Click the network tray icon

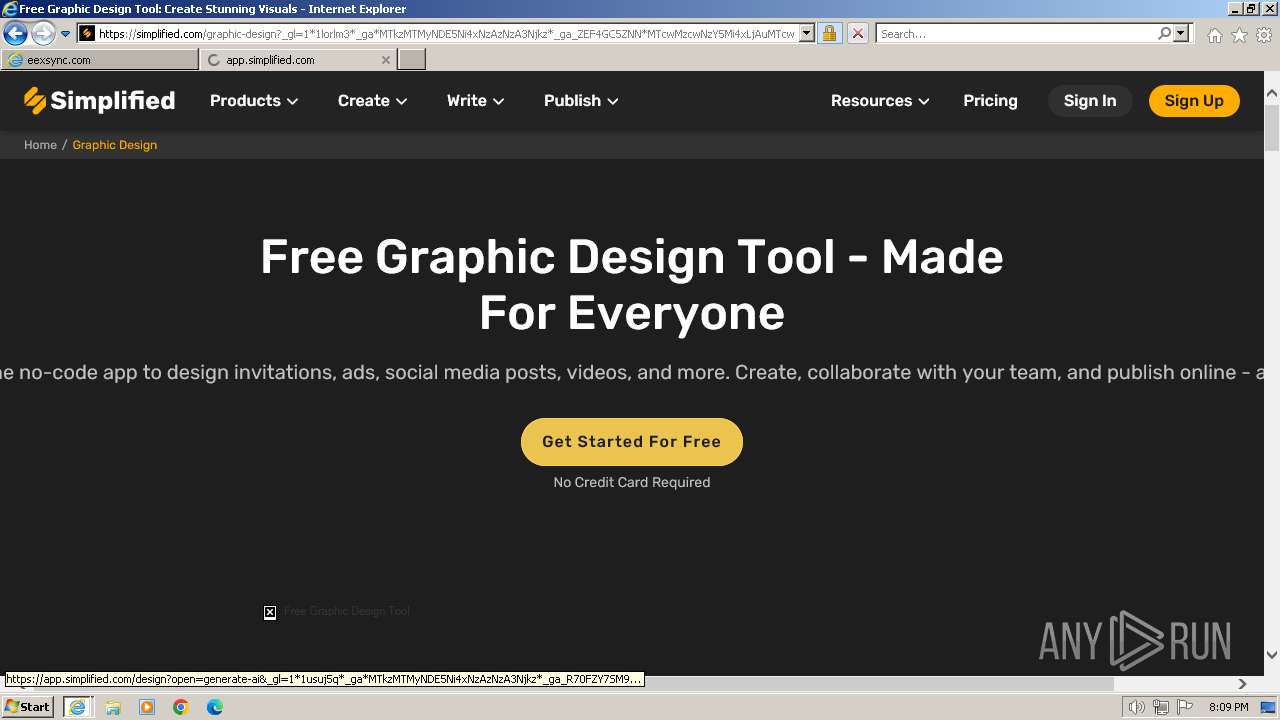[x=1161, y=708]
